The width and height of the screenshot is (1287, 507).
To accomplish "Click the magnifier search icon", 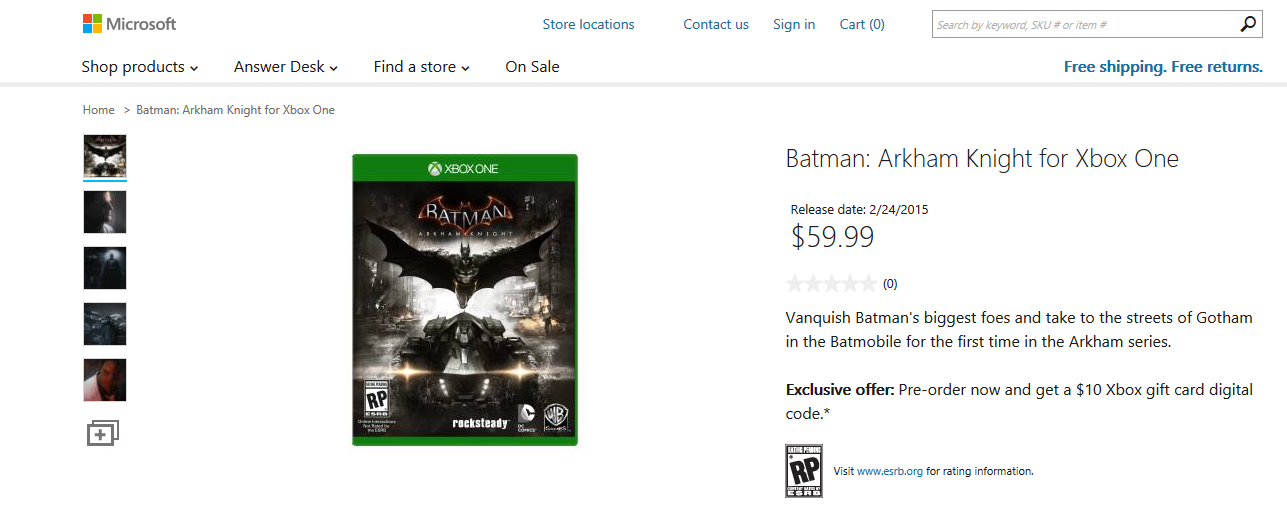I will pyautogui.click(x=1248, y=24).
